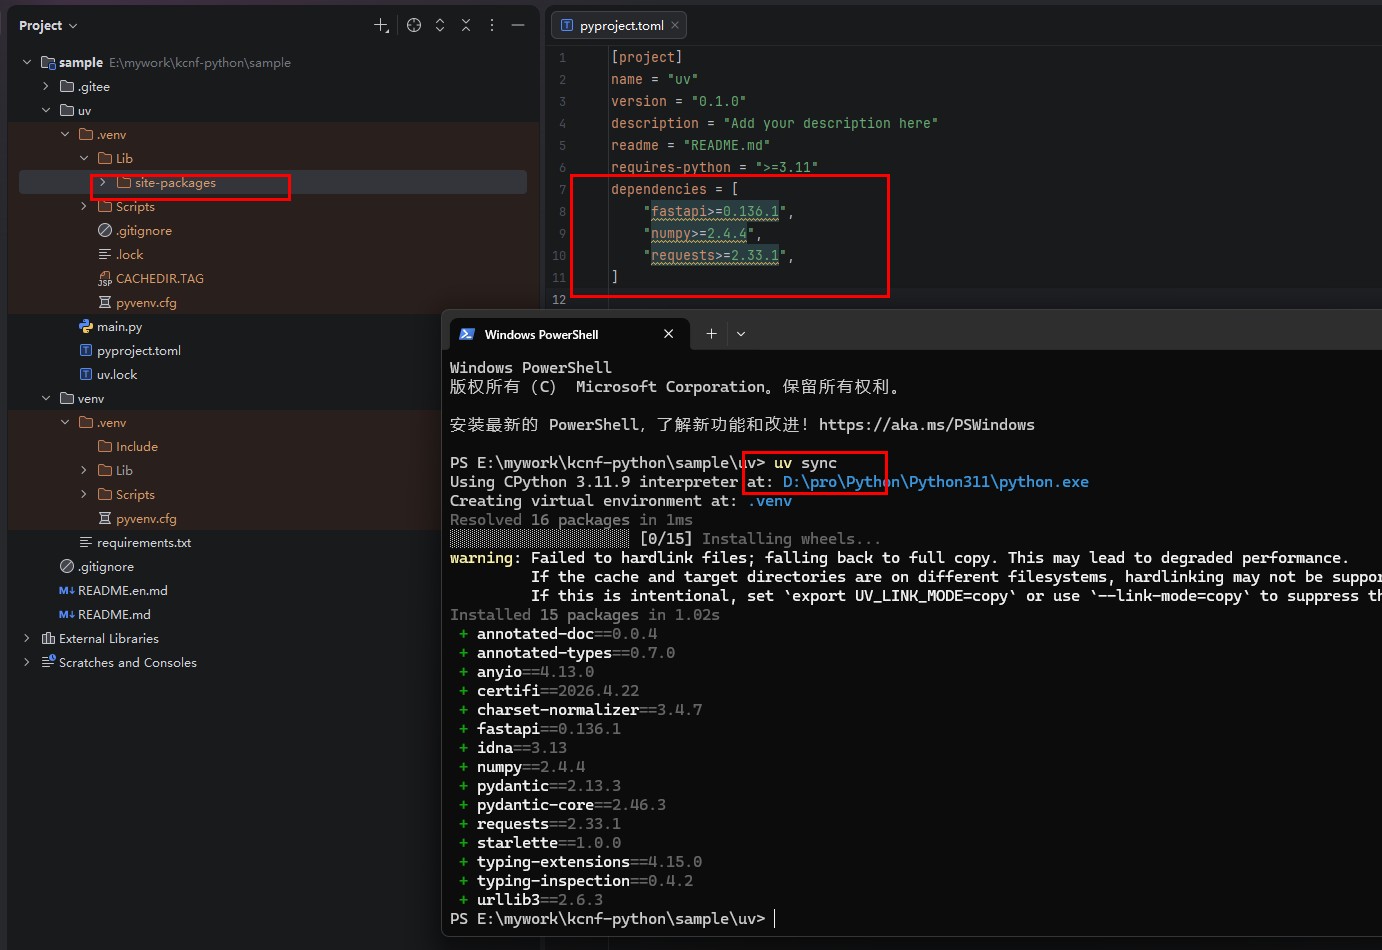The image size is (1382, 950).
Task: Collapse the Lib folder under uv/.venv
Action: click(84, 158)
